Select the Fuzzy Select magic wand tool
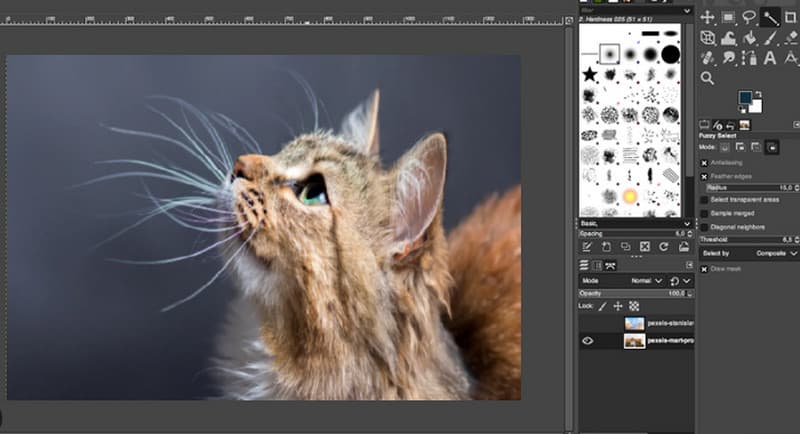The width and height of the screenshot is (800, 434). (770, 18)
